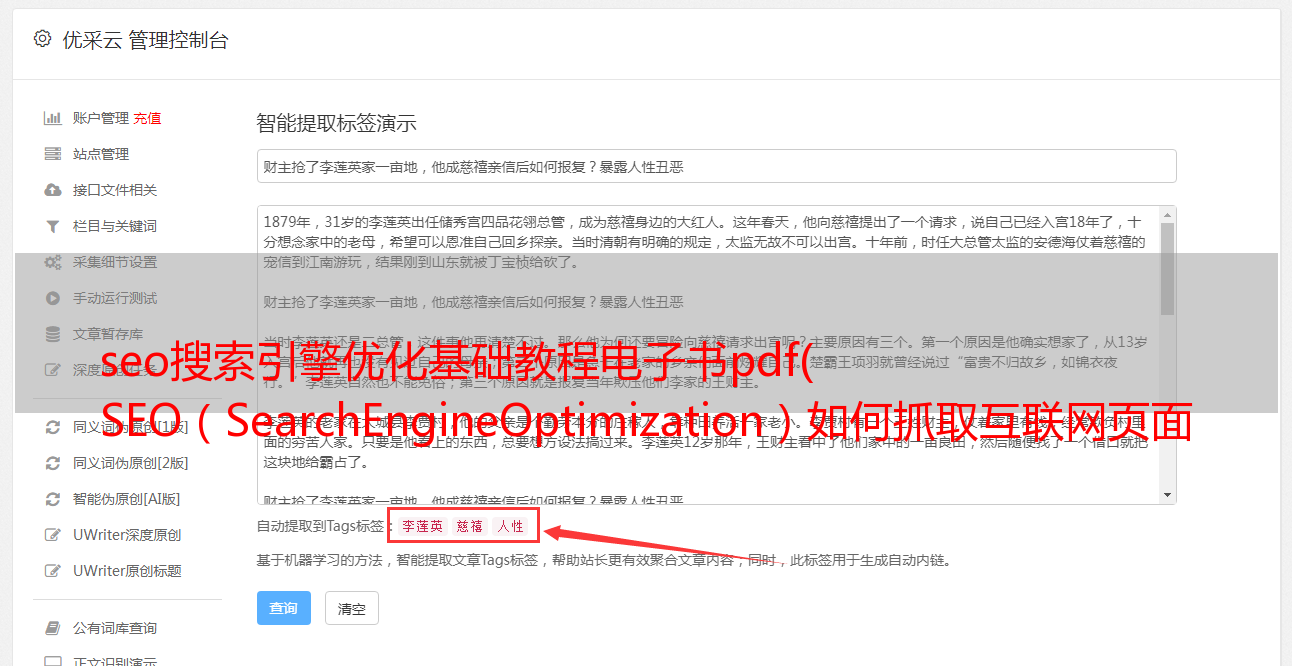
Task: Click the cogs icon for 采集细节设置
Action: click(x=53, y=262)
